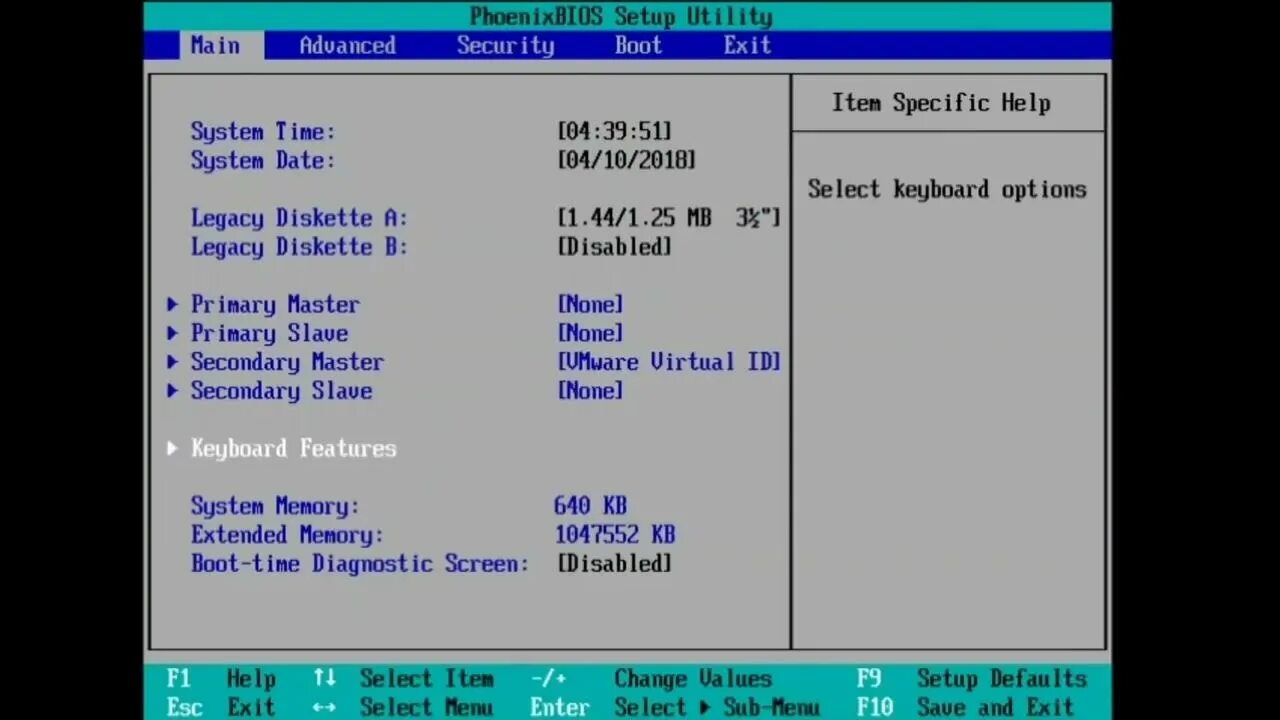Click the F9 Setup Defaults hint

tap(971, 679)
